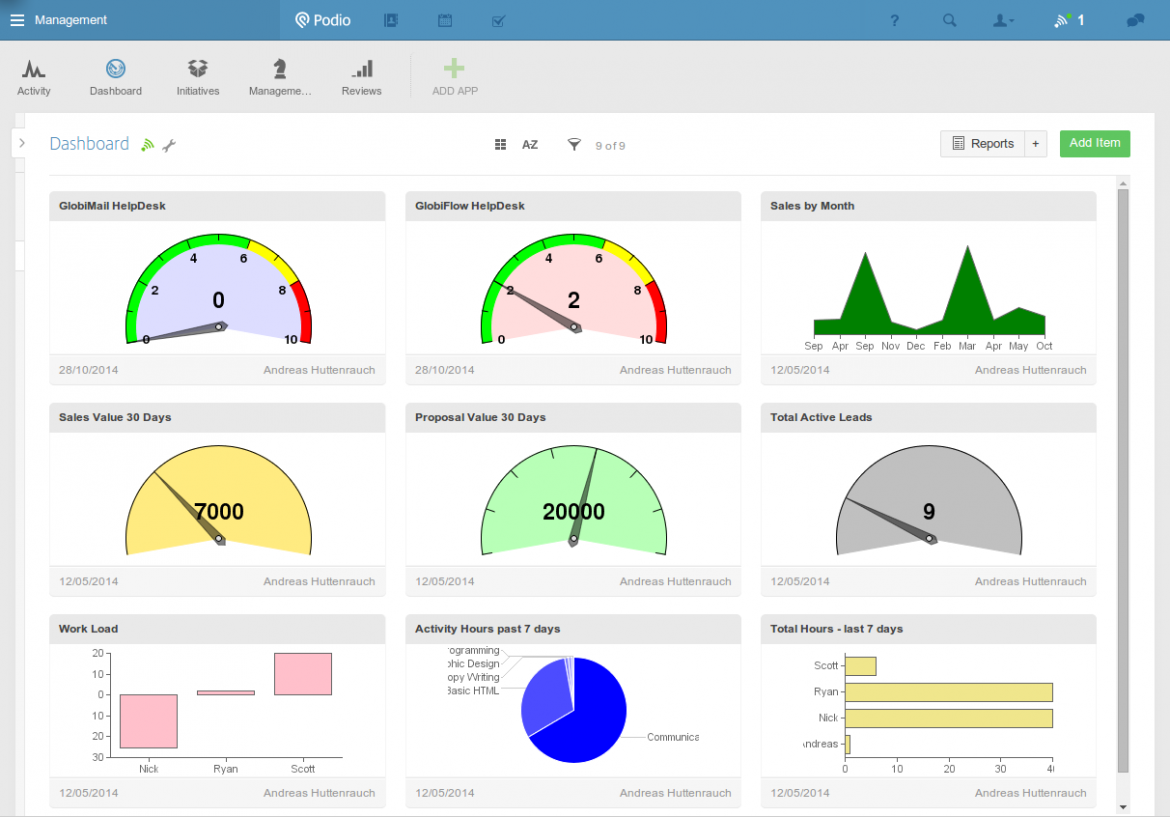Switch to grid badge view

(500, 144)
